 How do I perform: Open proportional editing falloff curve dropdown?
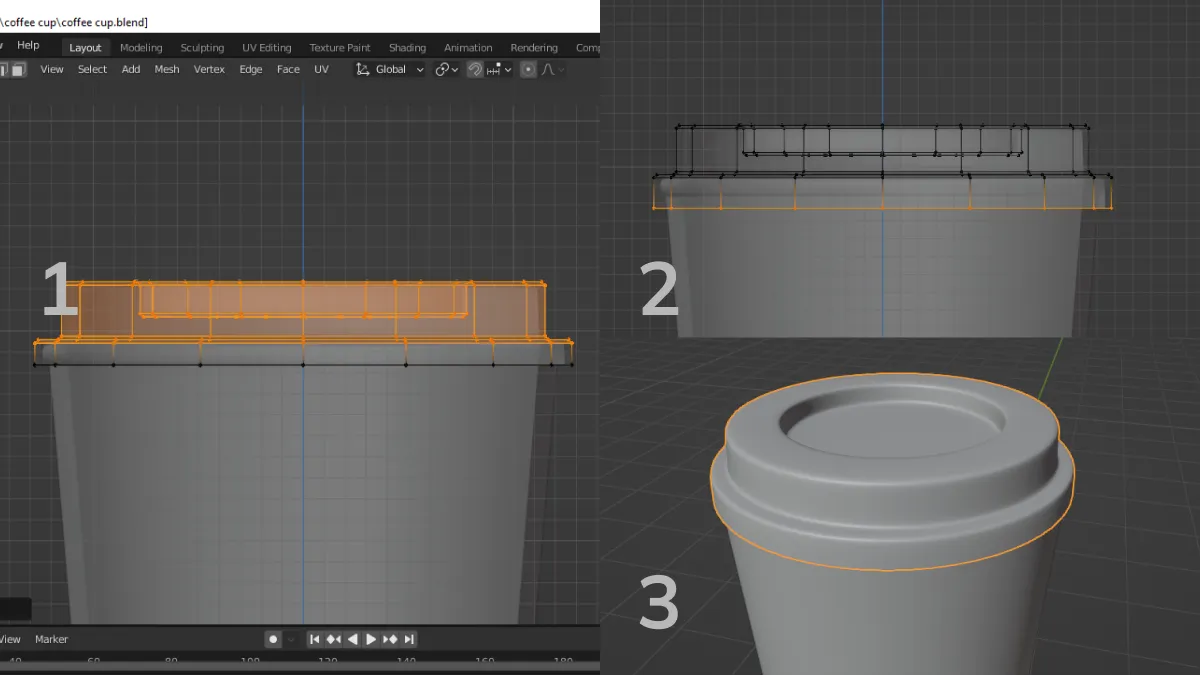(552, 70)
